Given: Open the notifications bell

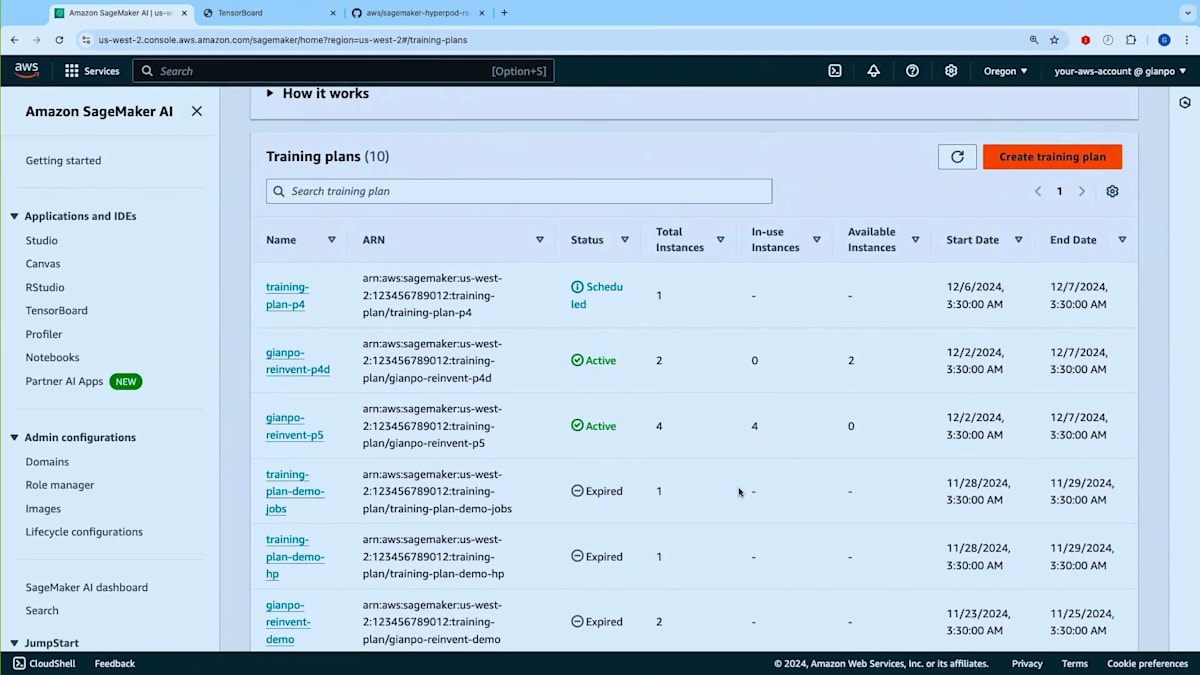Looking at the screenshot, I should [873, 71].
